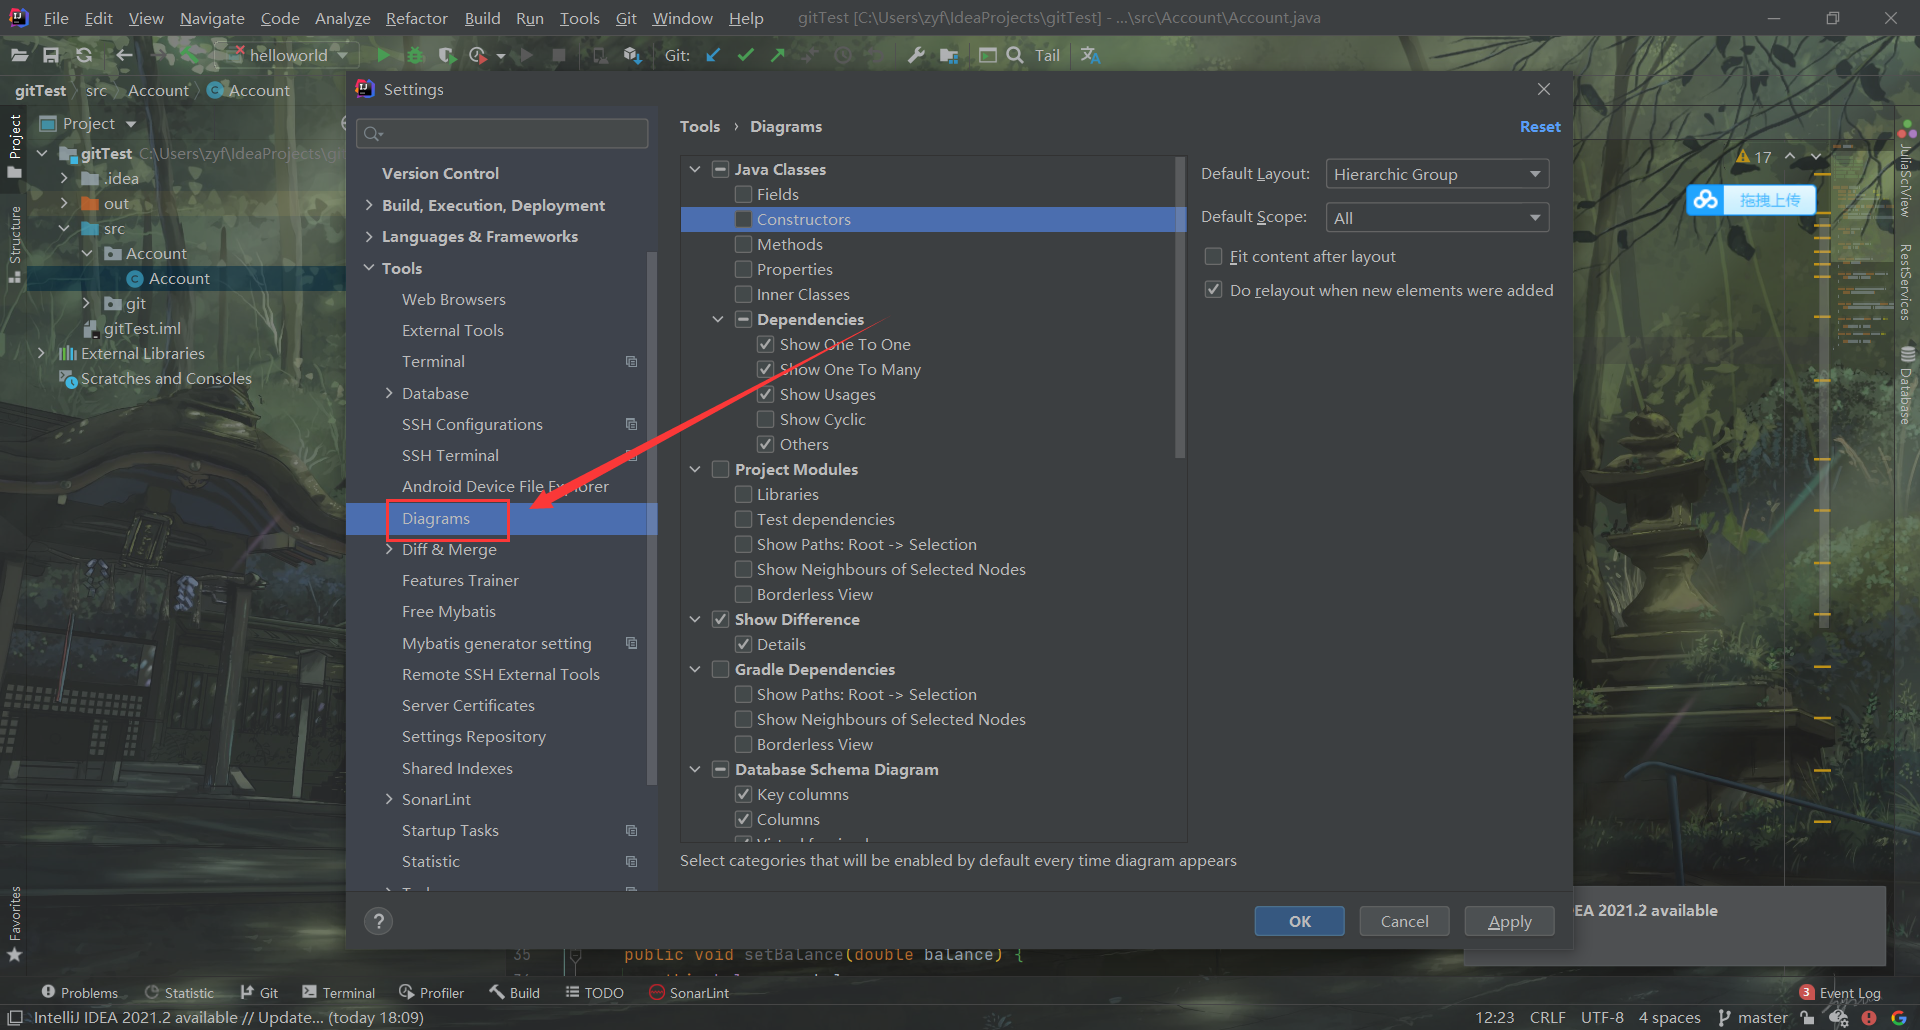Viewport: 1920px width, 1030px height.
Task: Close the Settings dialog with X
Action: point(1544,89)
